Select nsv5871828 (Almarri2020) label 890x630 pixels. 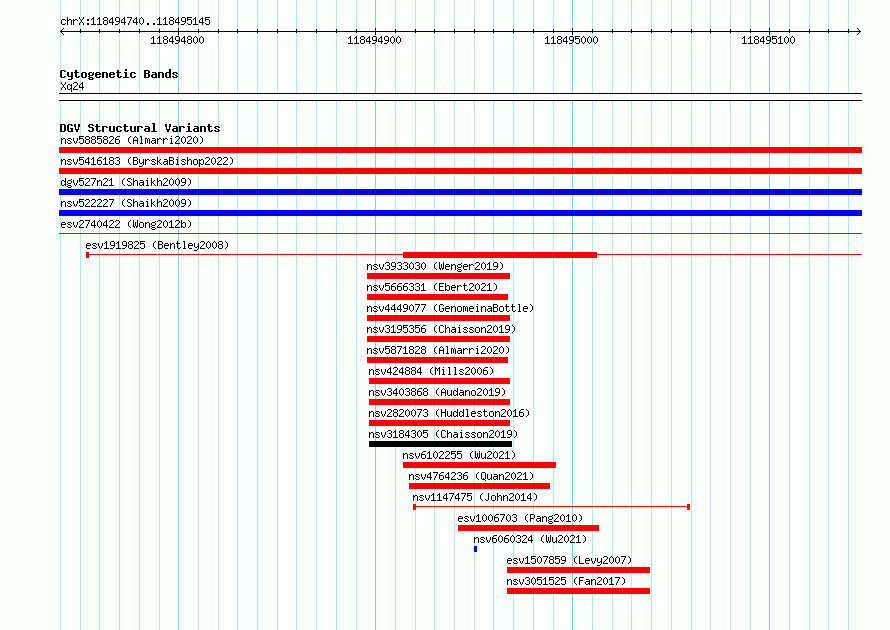(438, 350)
